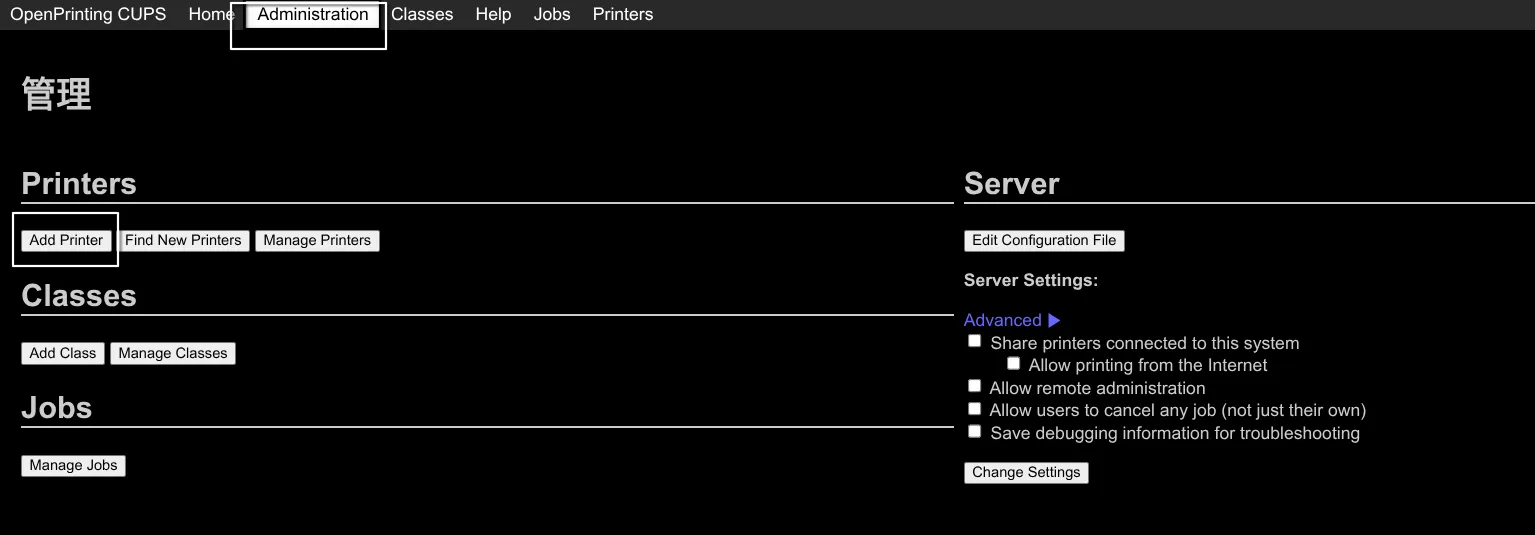Open the Printers navigation tab
This screenshot has height=535, width=1535.
tap(622, 14)
